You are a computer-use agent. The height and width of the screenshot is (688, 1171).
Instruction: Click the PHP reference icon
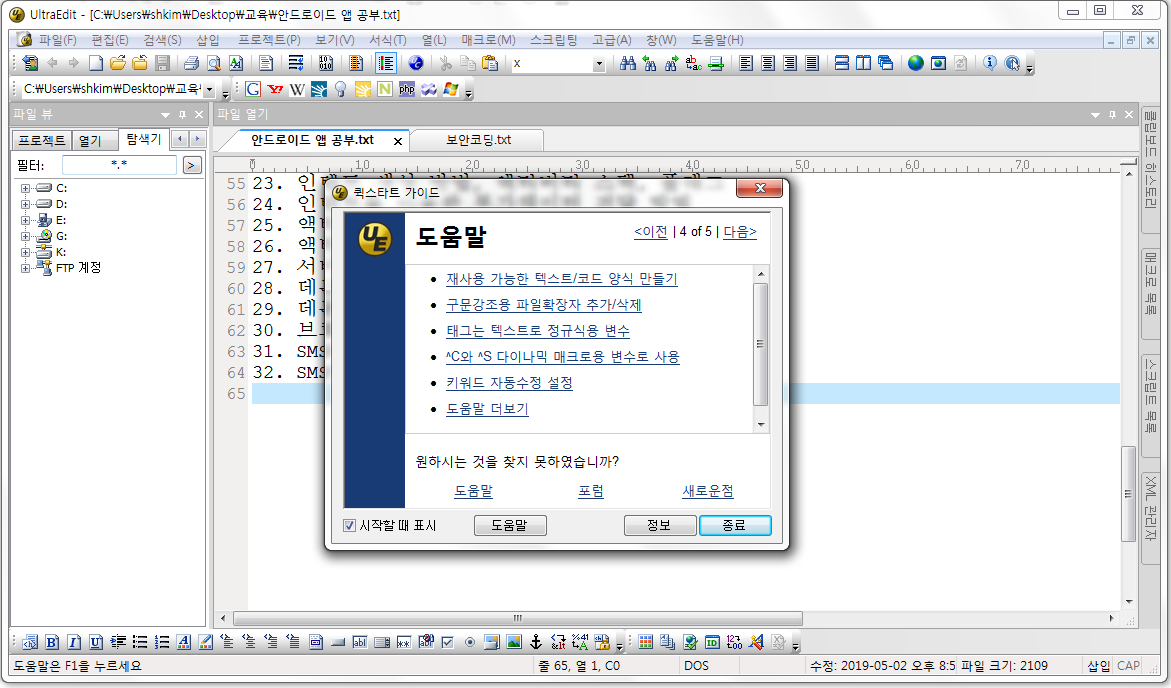tap(406, 90)
